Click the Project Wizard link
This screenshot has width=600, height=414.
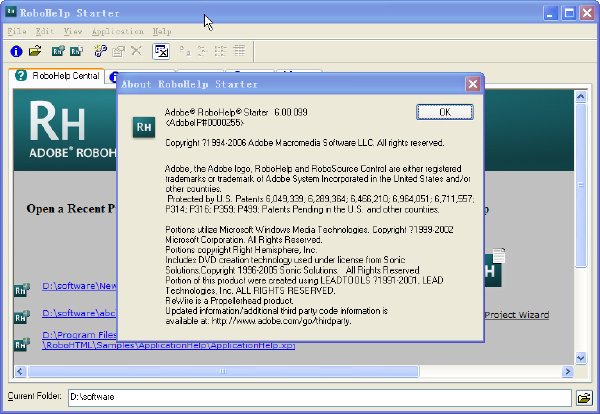517,315
